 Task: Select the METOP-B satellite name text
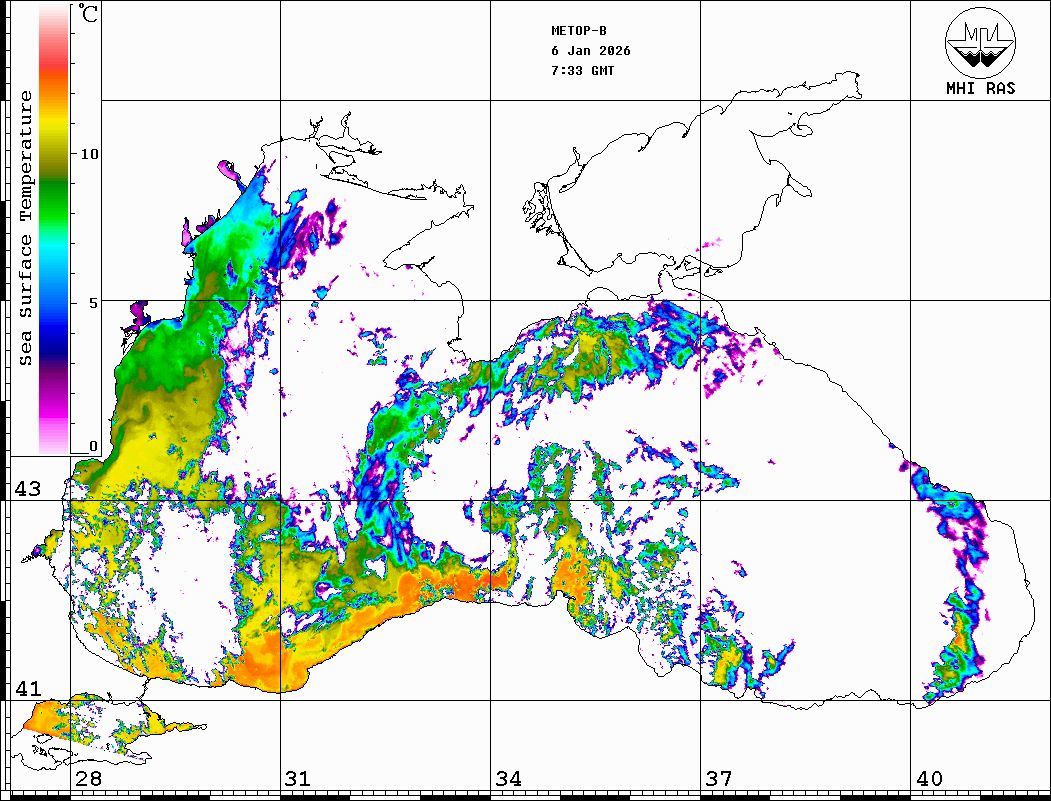(x=579, y=31)
